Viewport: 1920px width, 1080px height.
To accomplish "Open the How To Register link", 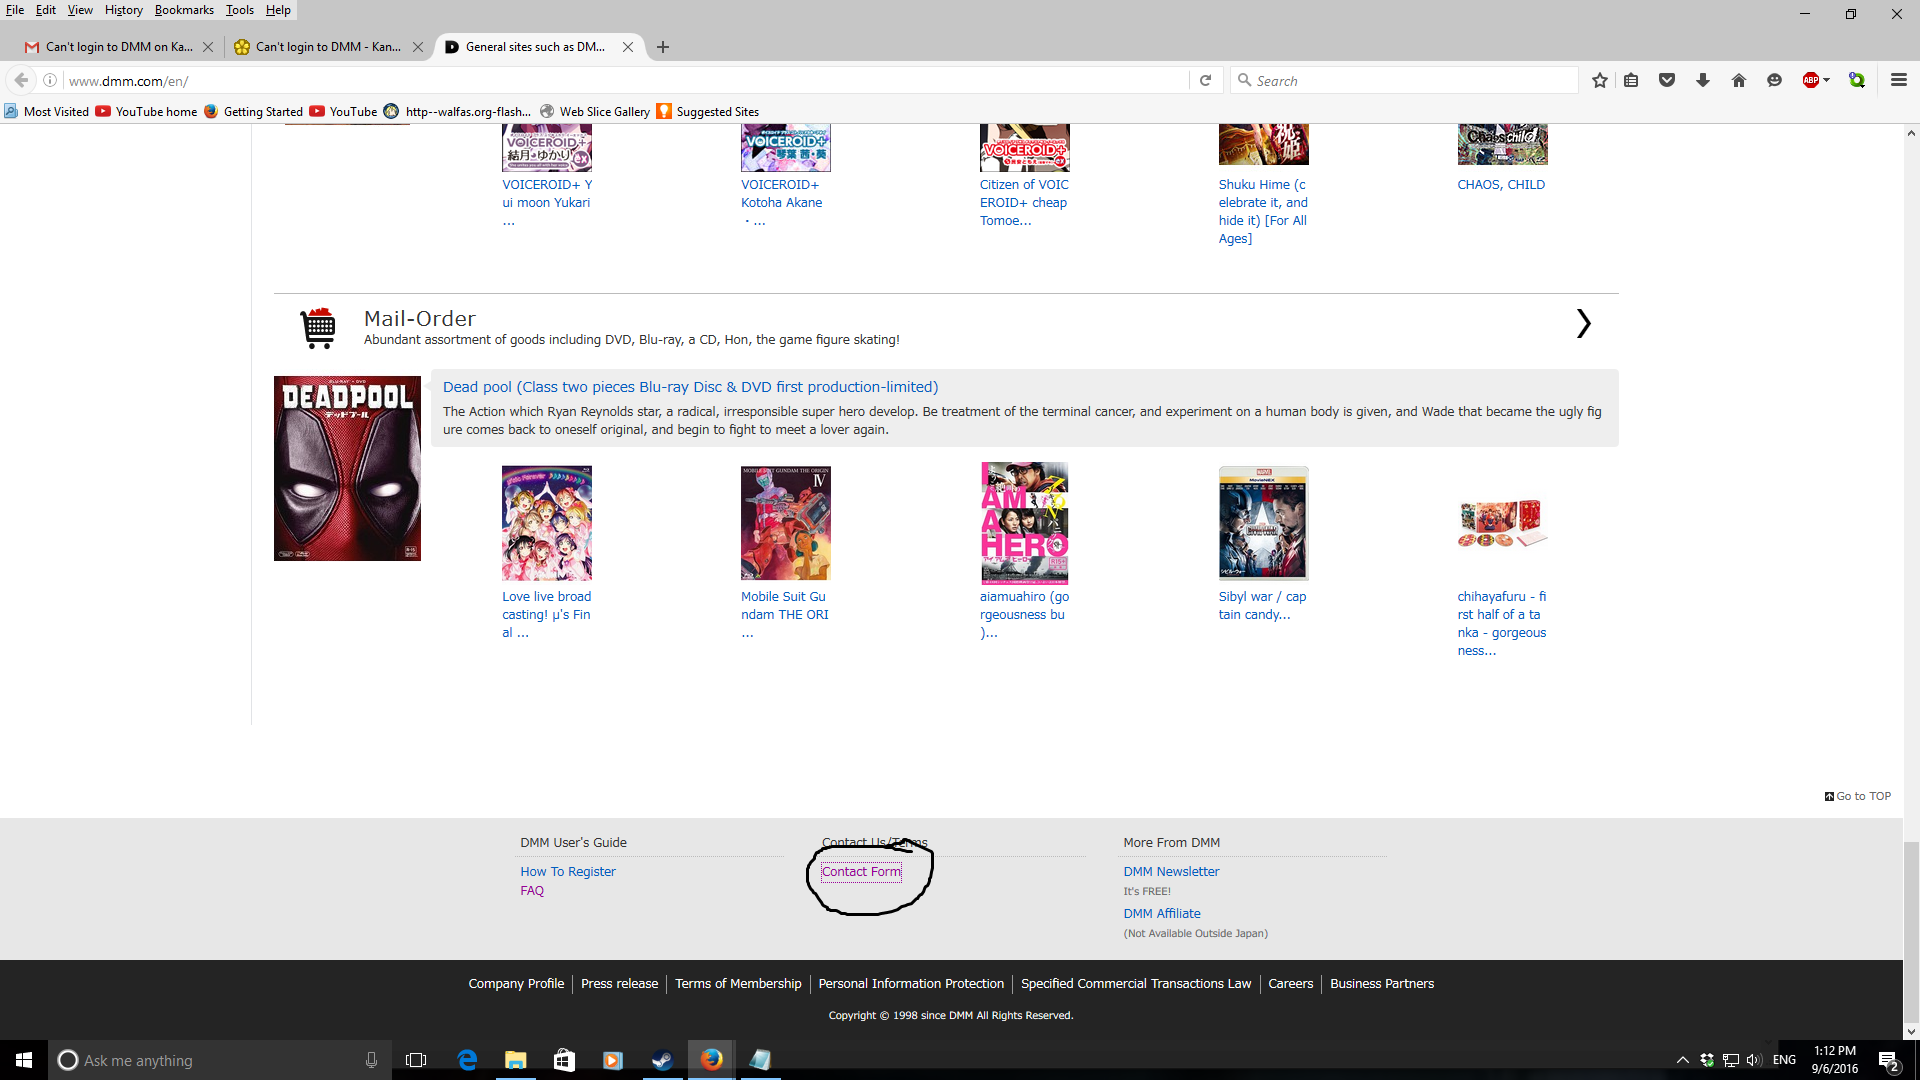I will [568, 872].
